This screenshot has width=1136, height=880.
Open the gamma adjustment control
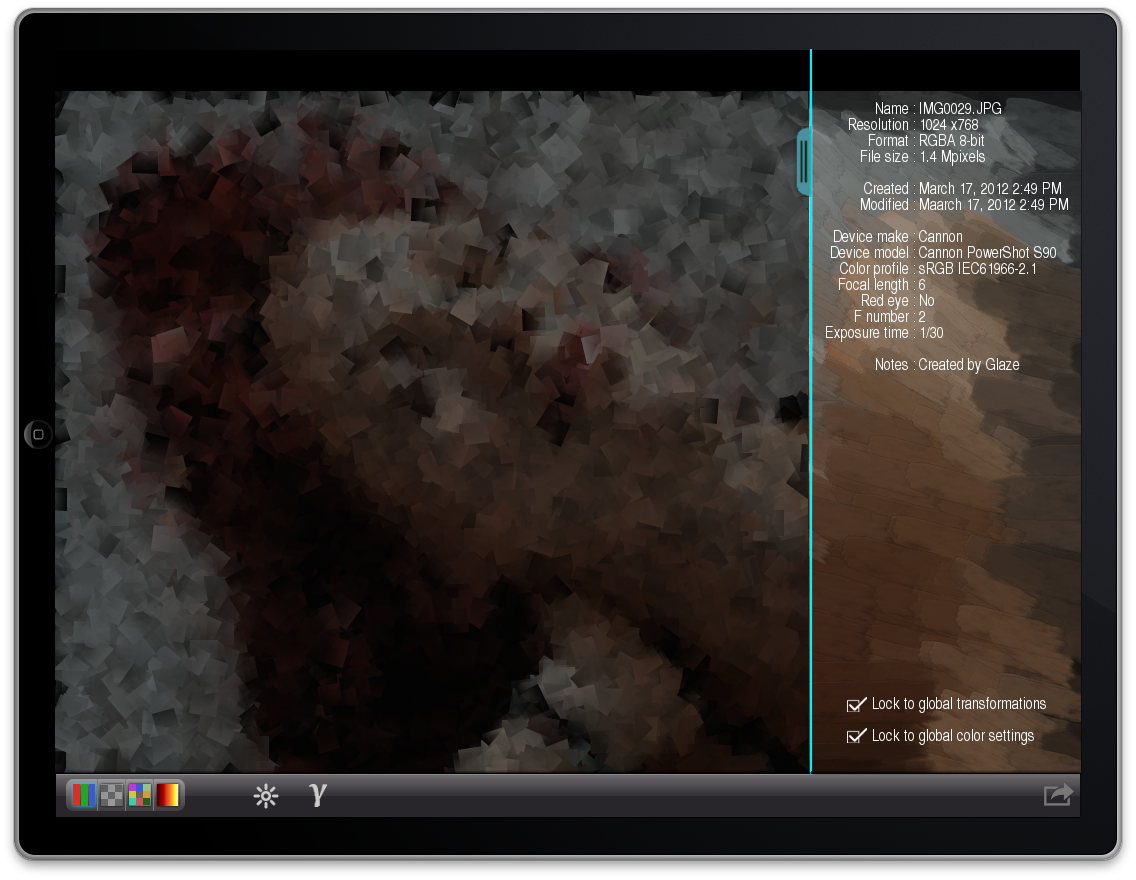[x=317, y=795]
